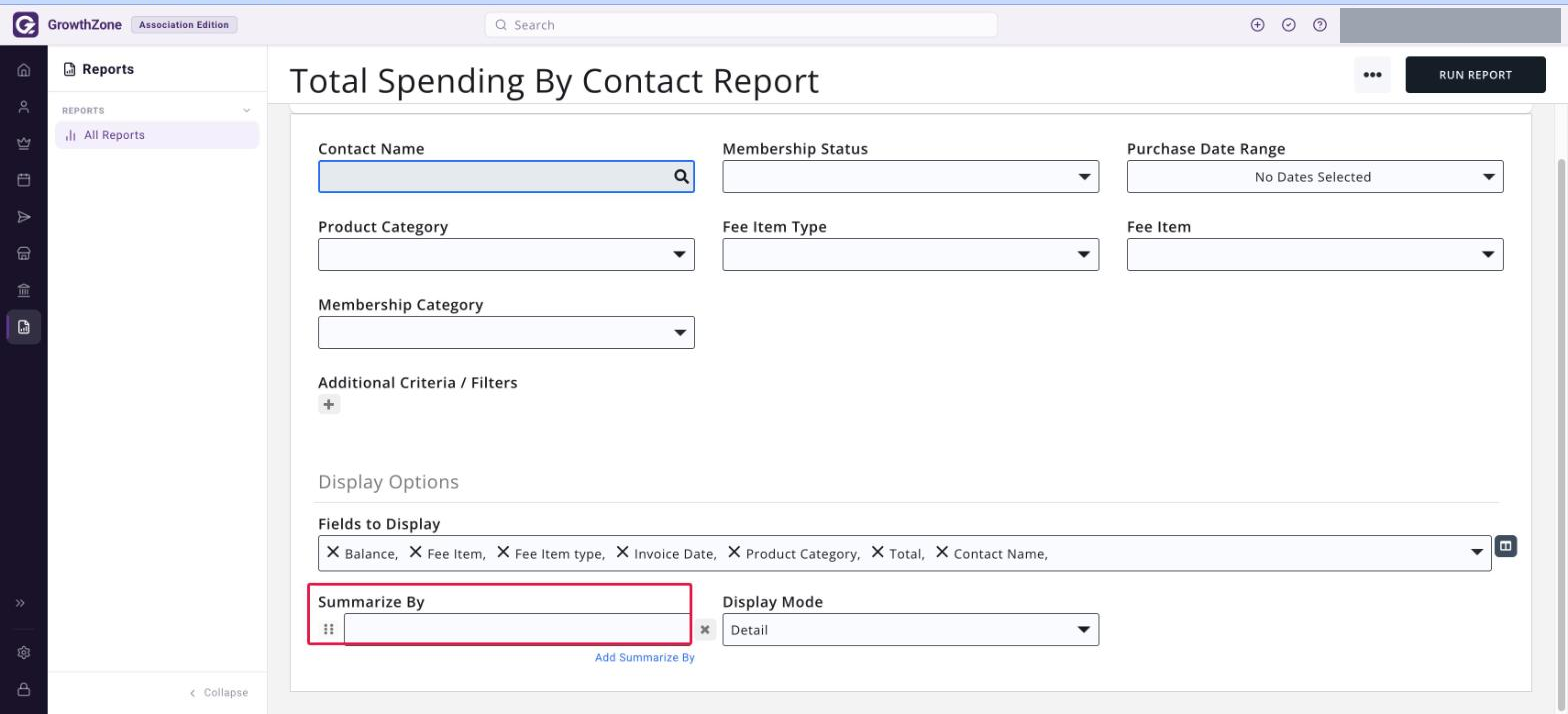Open the Contacts person icon in the sidebar
Screen dimensions: 1568x714
[24, 107]
